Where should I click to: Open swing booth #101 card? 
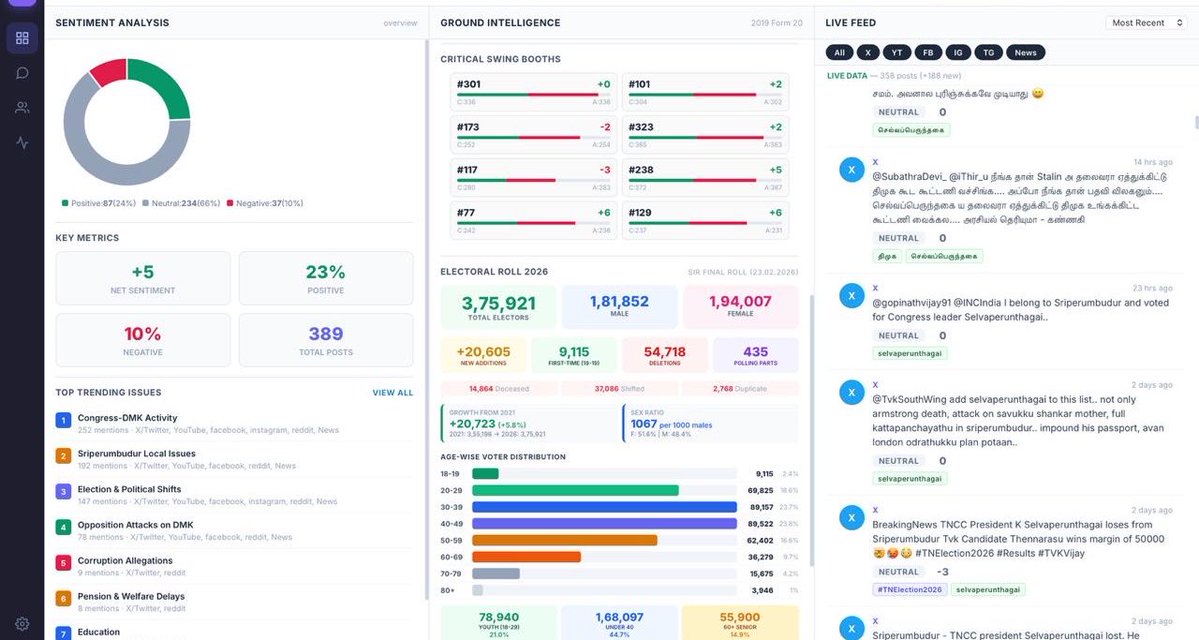coord(705,92)
